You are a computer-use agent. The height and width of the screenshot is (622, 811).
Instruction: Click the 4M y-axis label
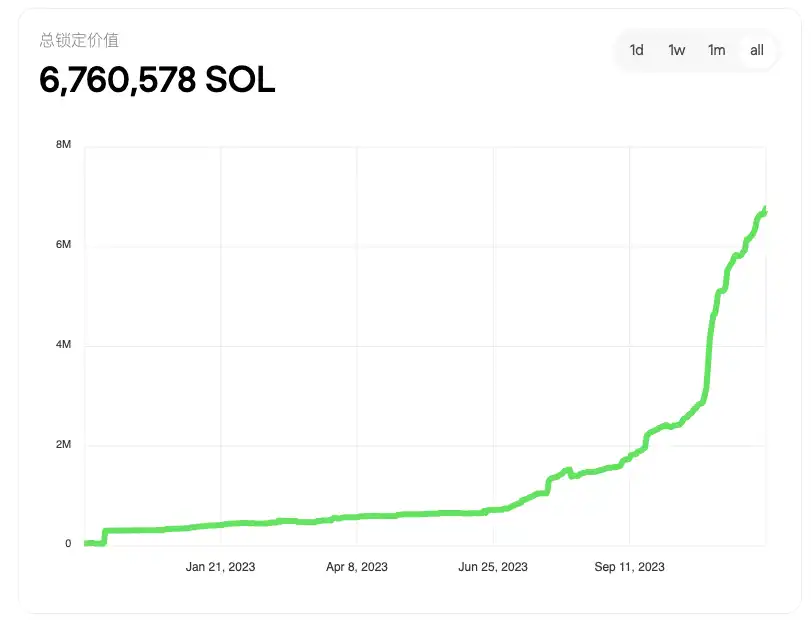click(64, 345)
